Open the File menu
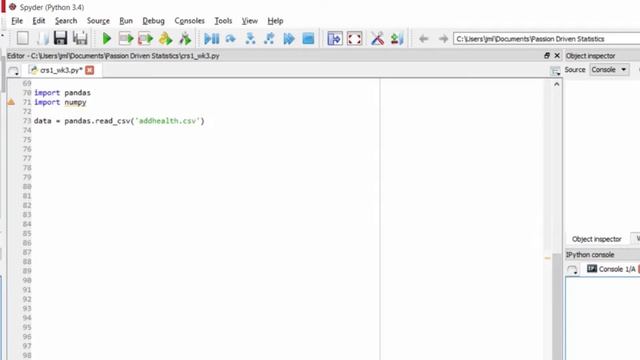Screen dimensions: 640x360 click(17, 21)
